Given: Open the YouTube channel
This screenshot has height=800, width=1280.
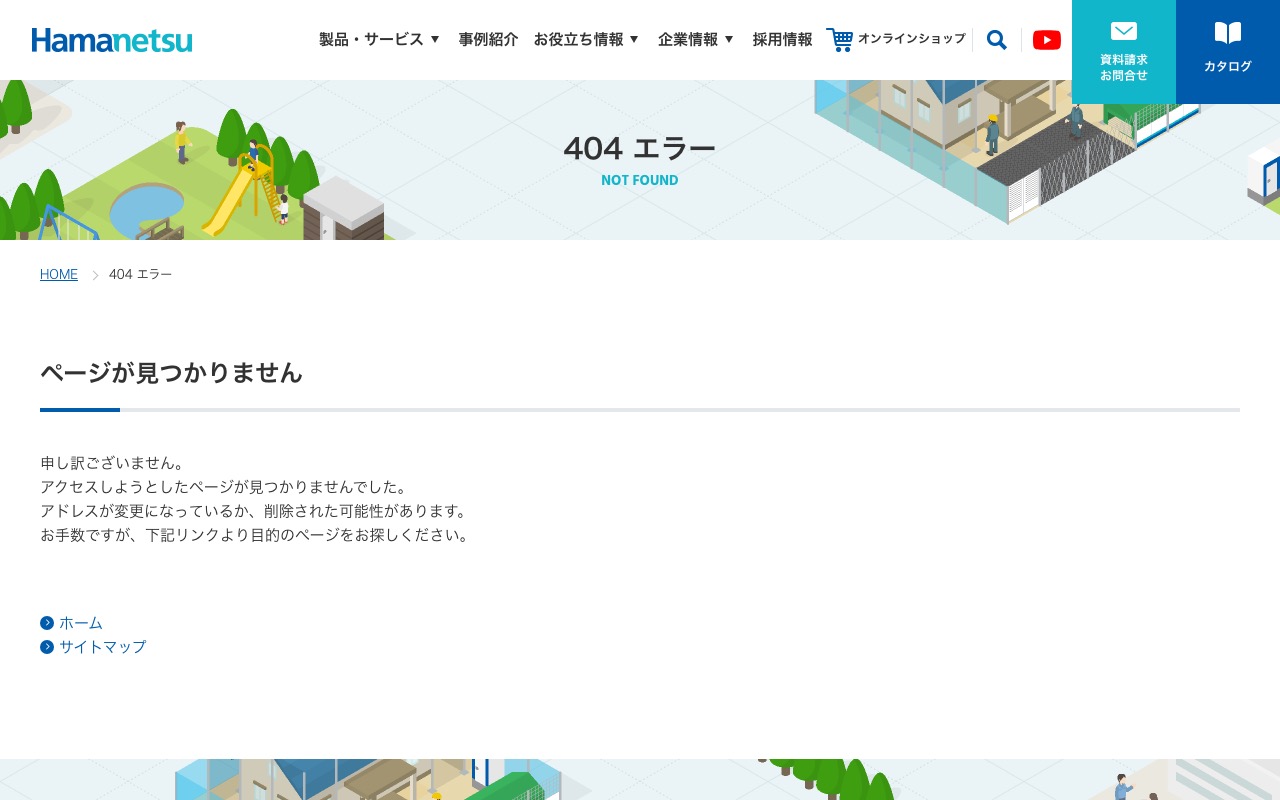Looking at the screenshot, I should [x=1047, y=40].
